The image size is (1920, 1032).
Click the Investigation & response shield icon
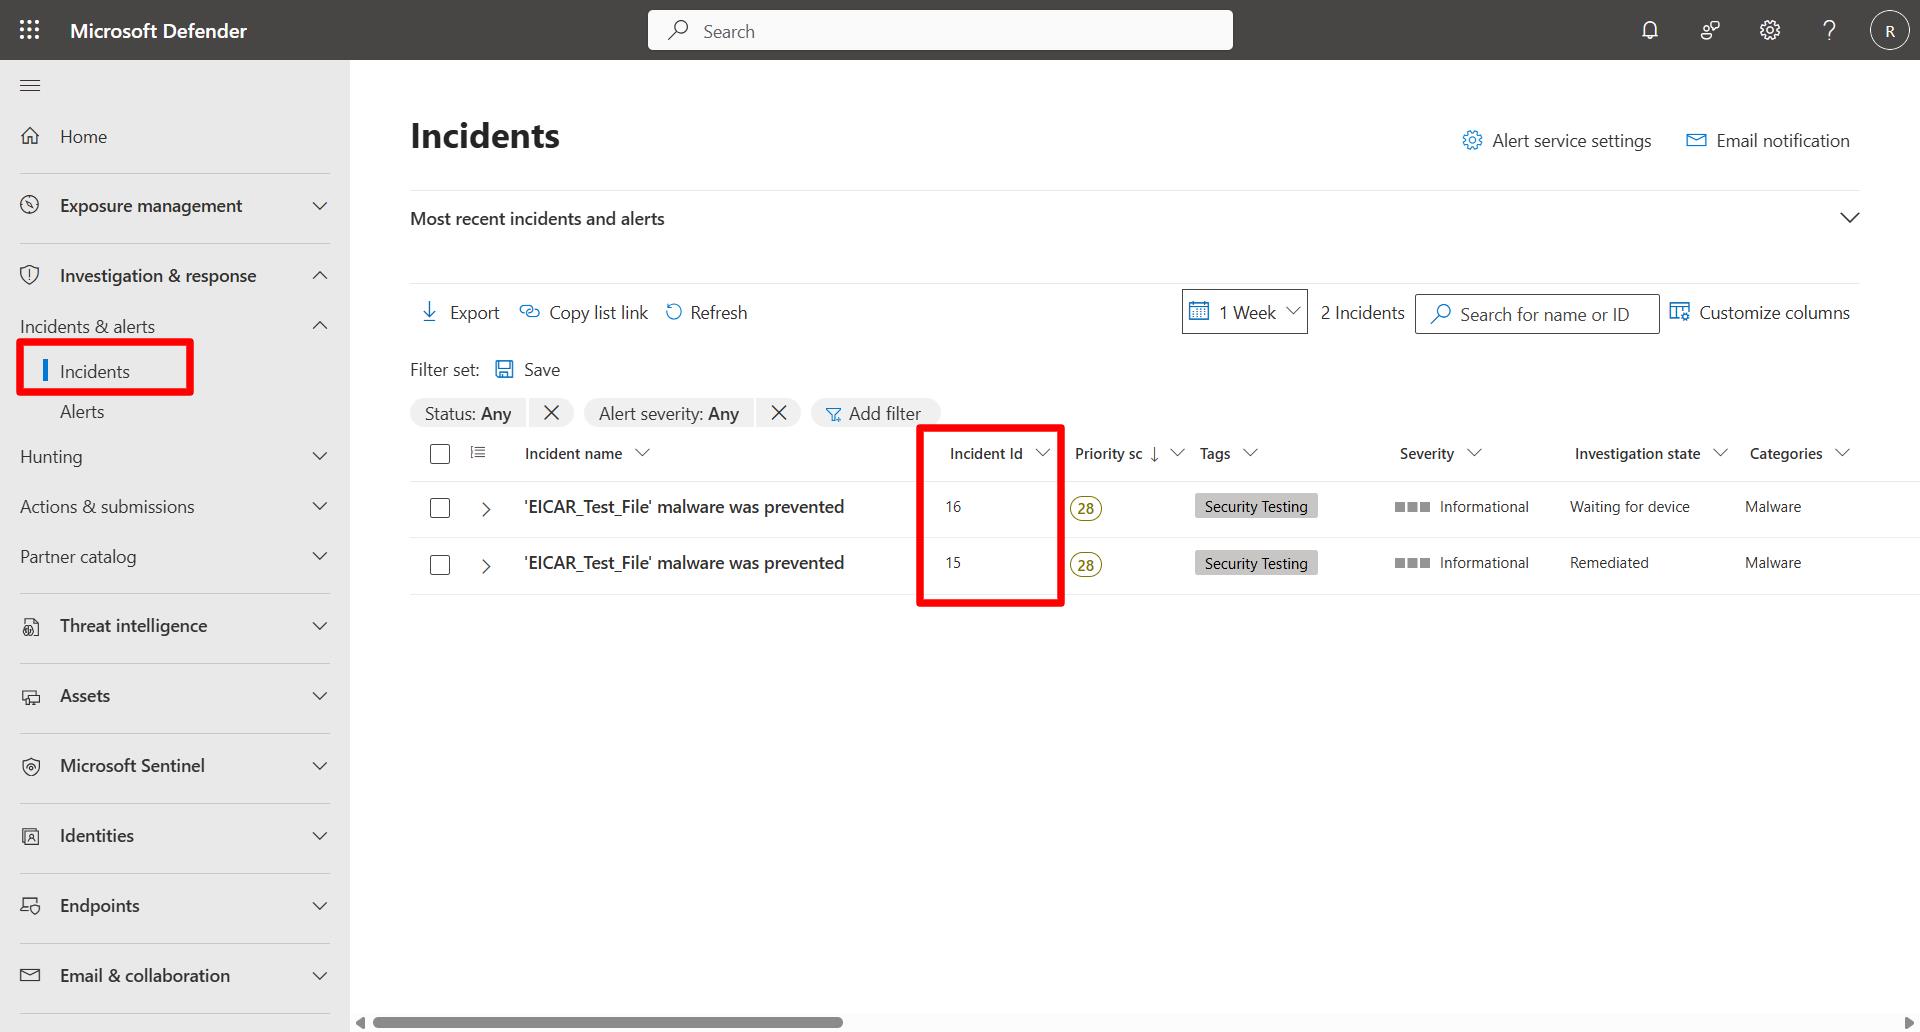pyautogui.click(x=30, y=275)
